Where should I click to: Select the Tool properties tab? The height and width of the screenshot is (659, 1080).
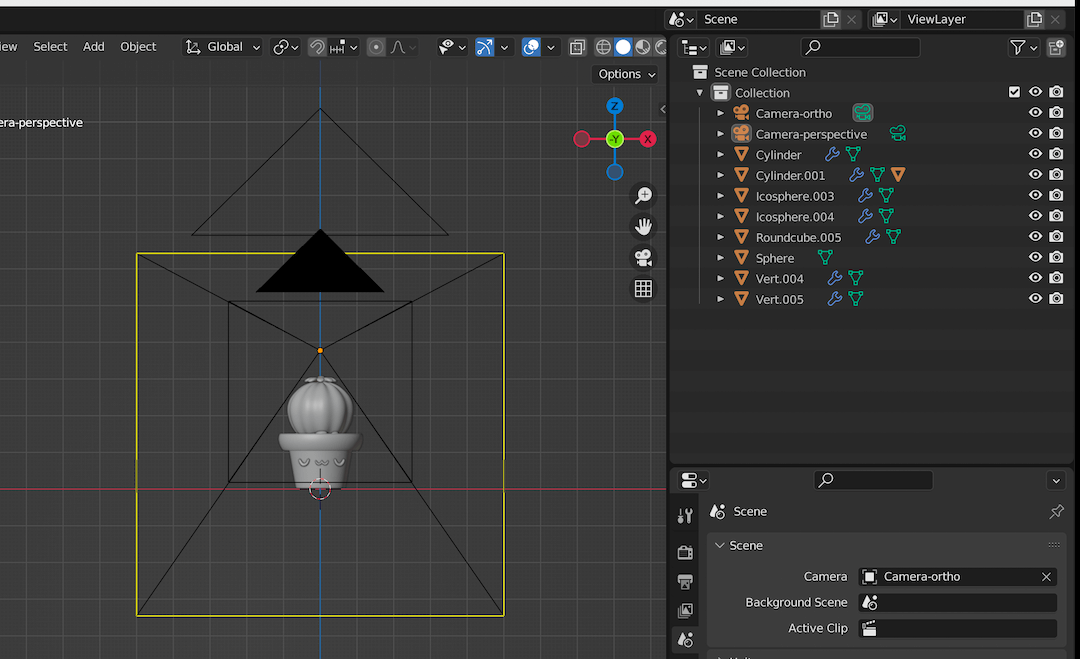685,515
